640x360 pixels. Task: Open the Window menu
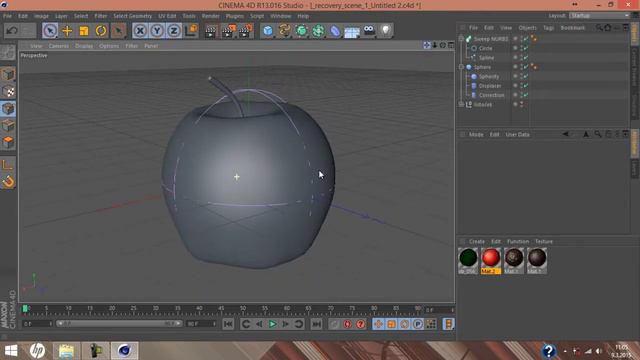click(x=281, y=16)
